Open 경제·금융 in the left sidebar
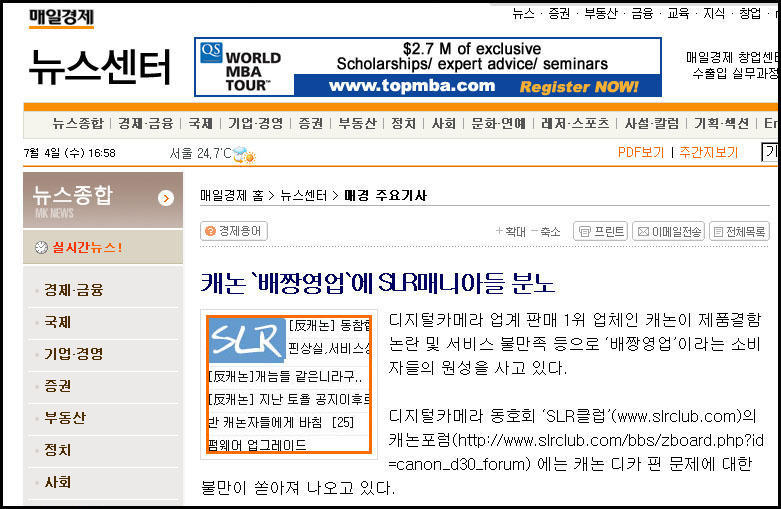 (74, 290)
